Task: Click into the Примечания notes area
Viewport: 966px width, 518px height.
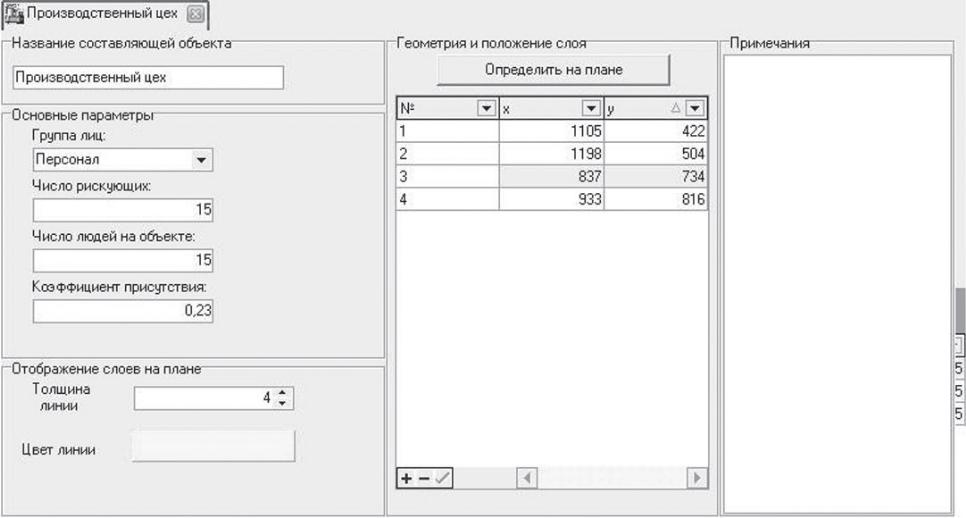Action: [x=837, y=284]
